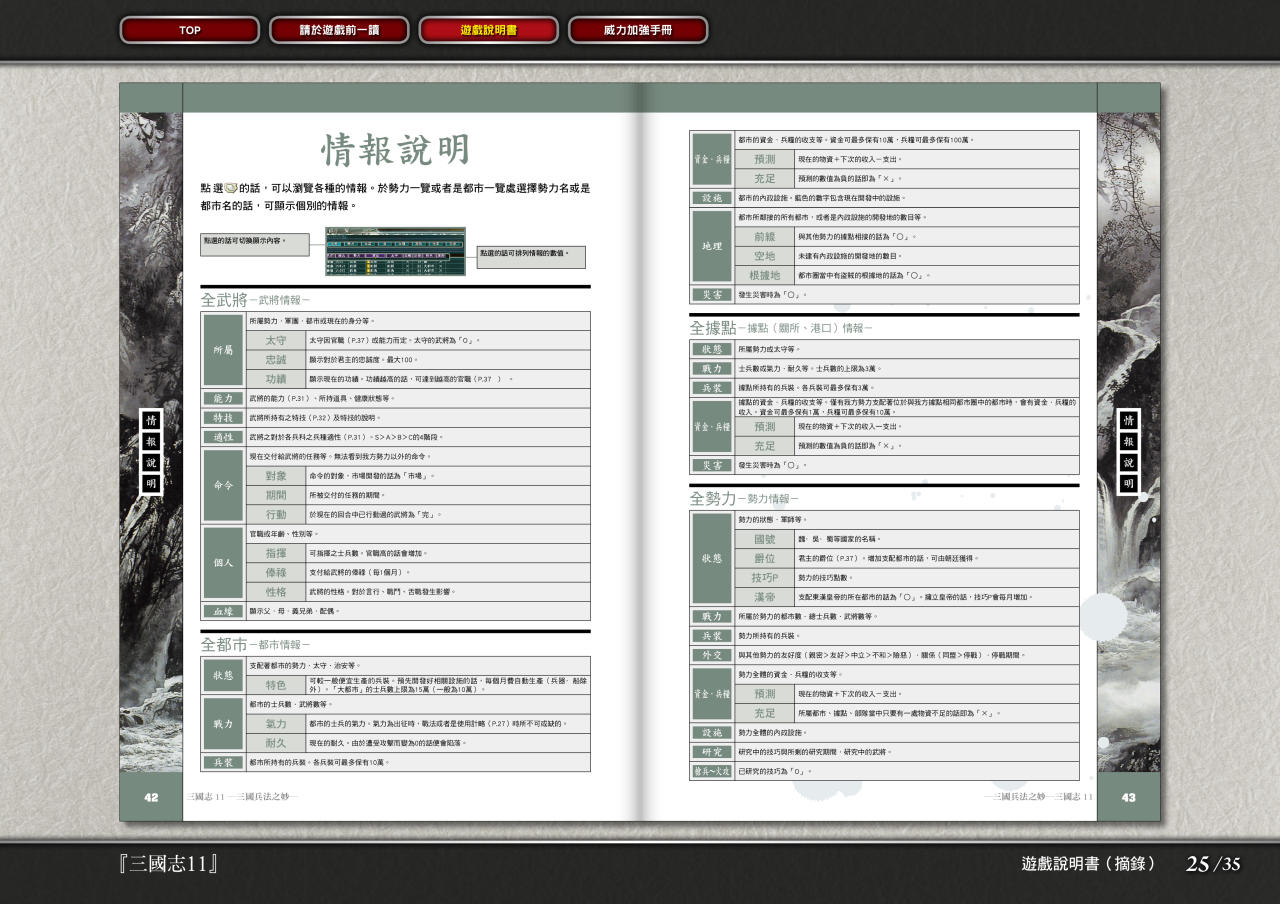
Task: Click the 漢帝 row label
Action: click(765, 597)
